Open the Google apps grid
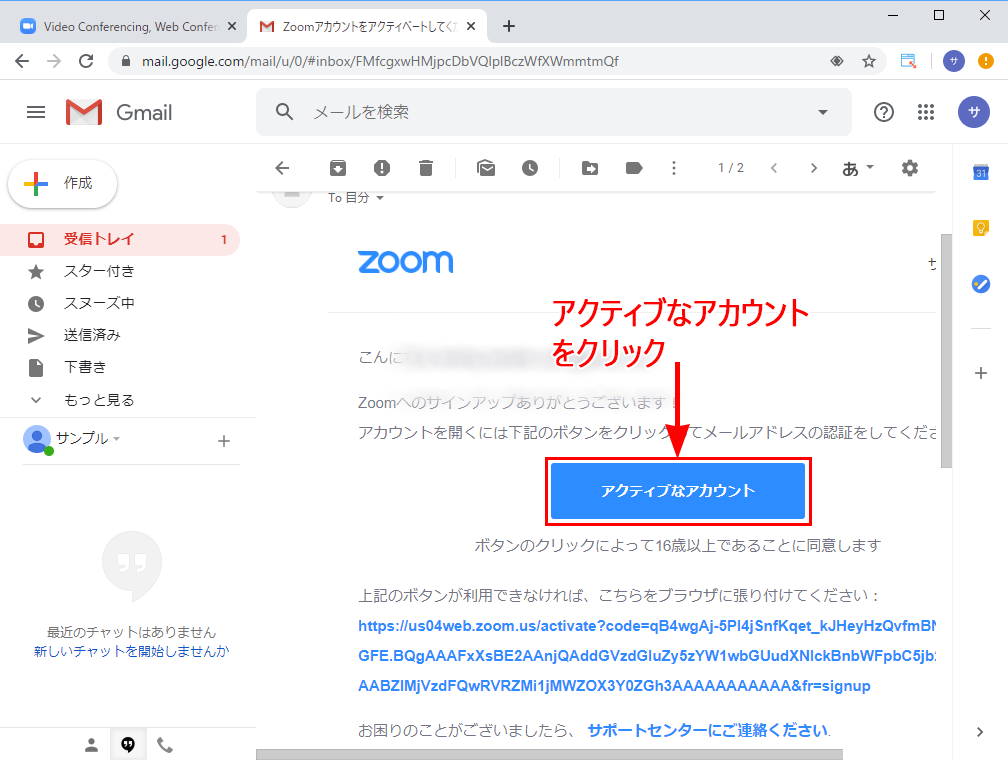 tap(926, 112)
